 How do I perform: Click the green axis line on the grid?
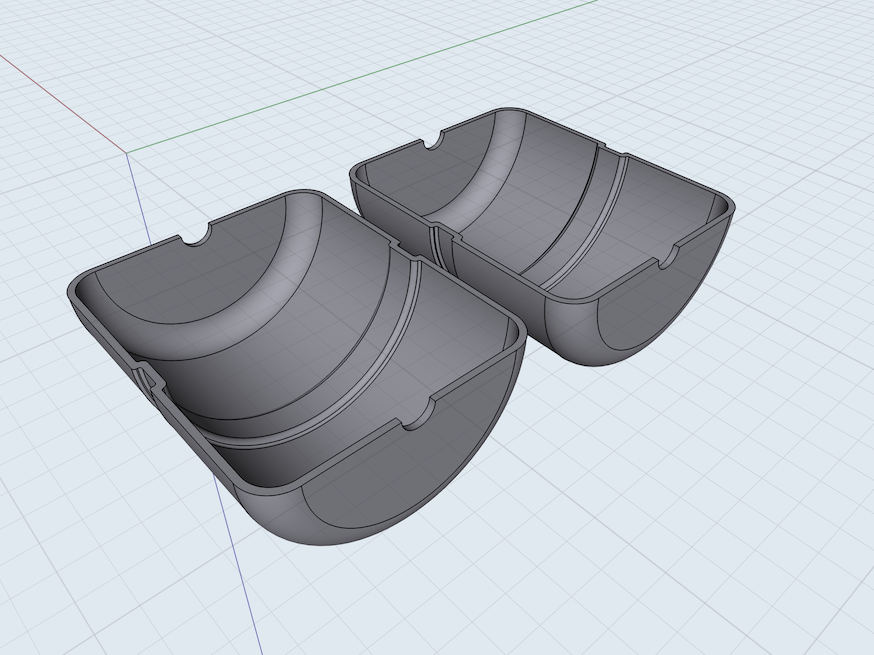pos(362,76)
